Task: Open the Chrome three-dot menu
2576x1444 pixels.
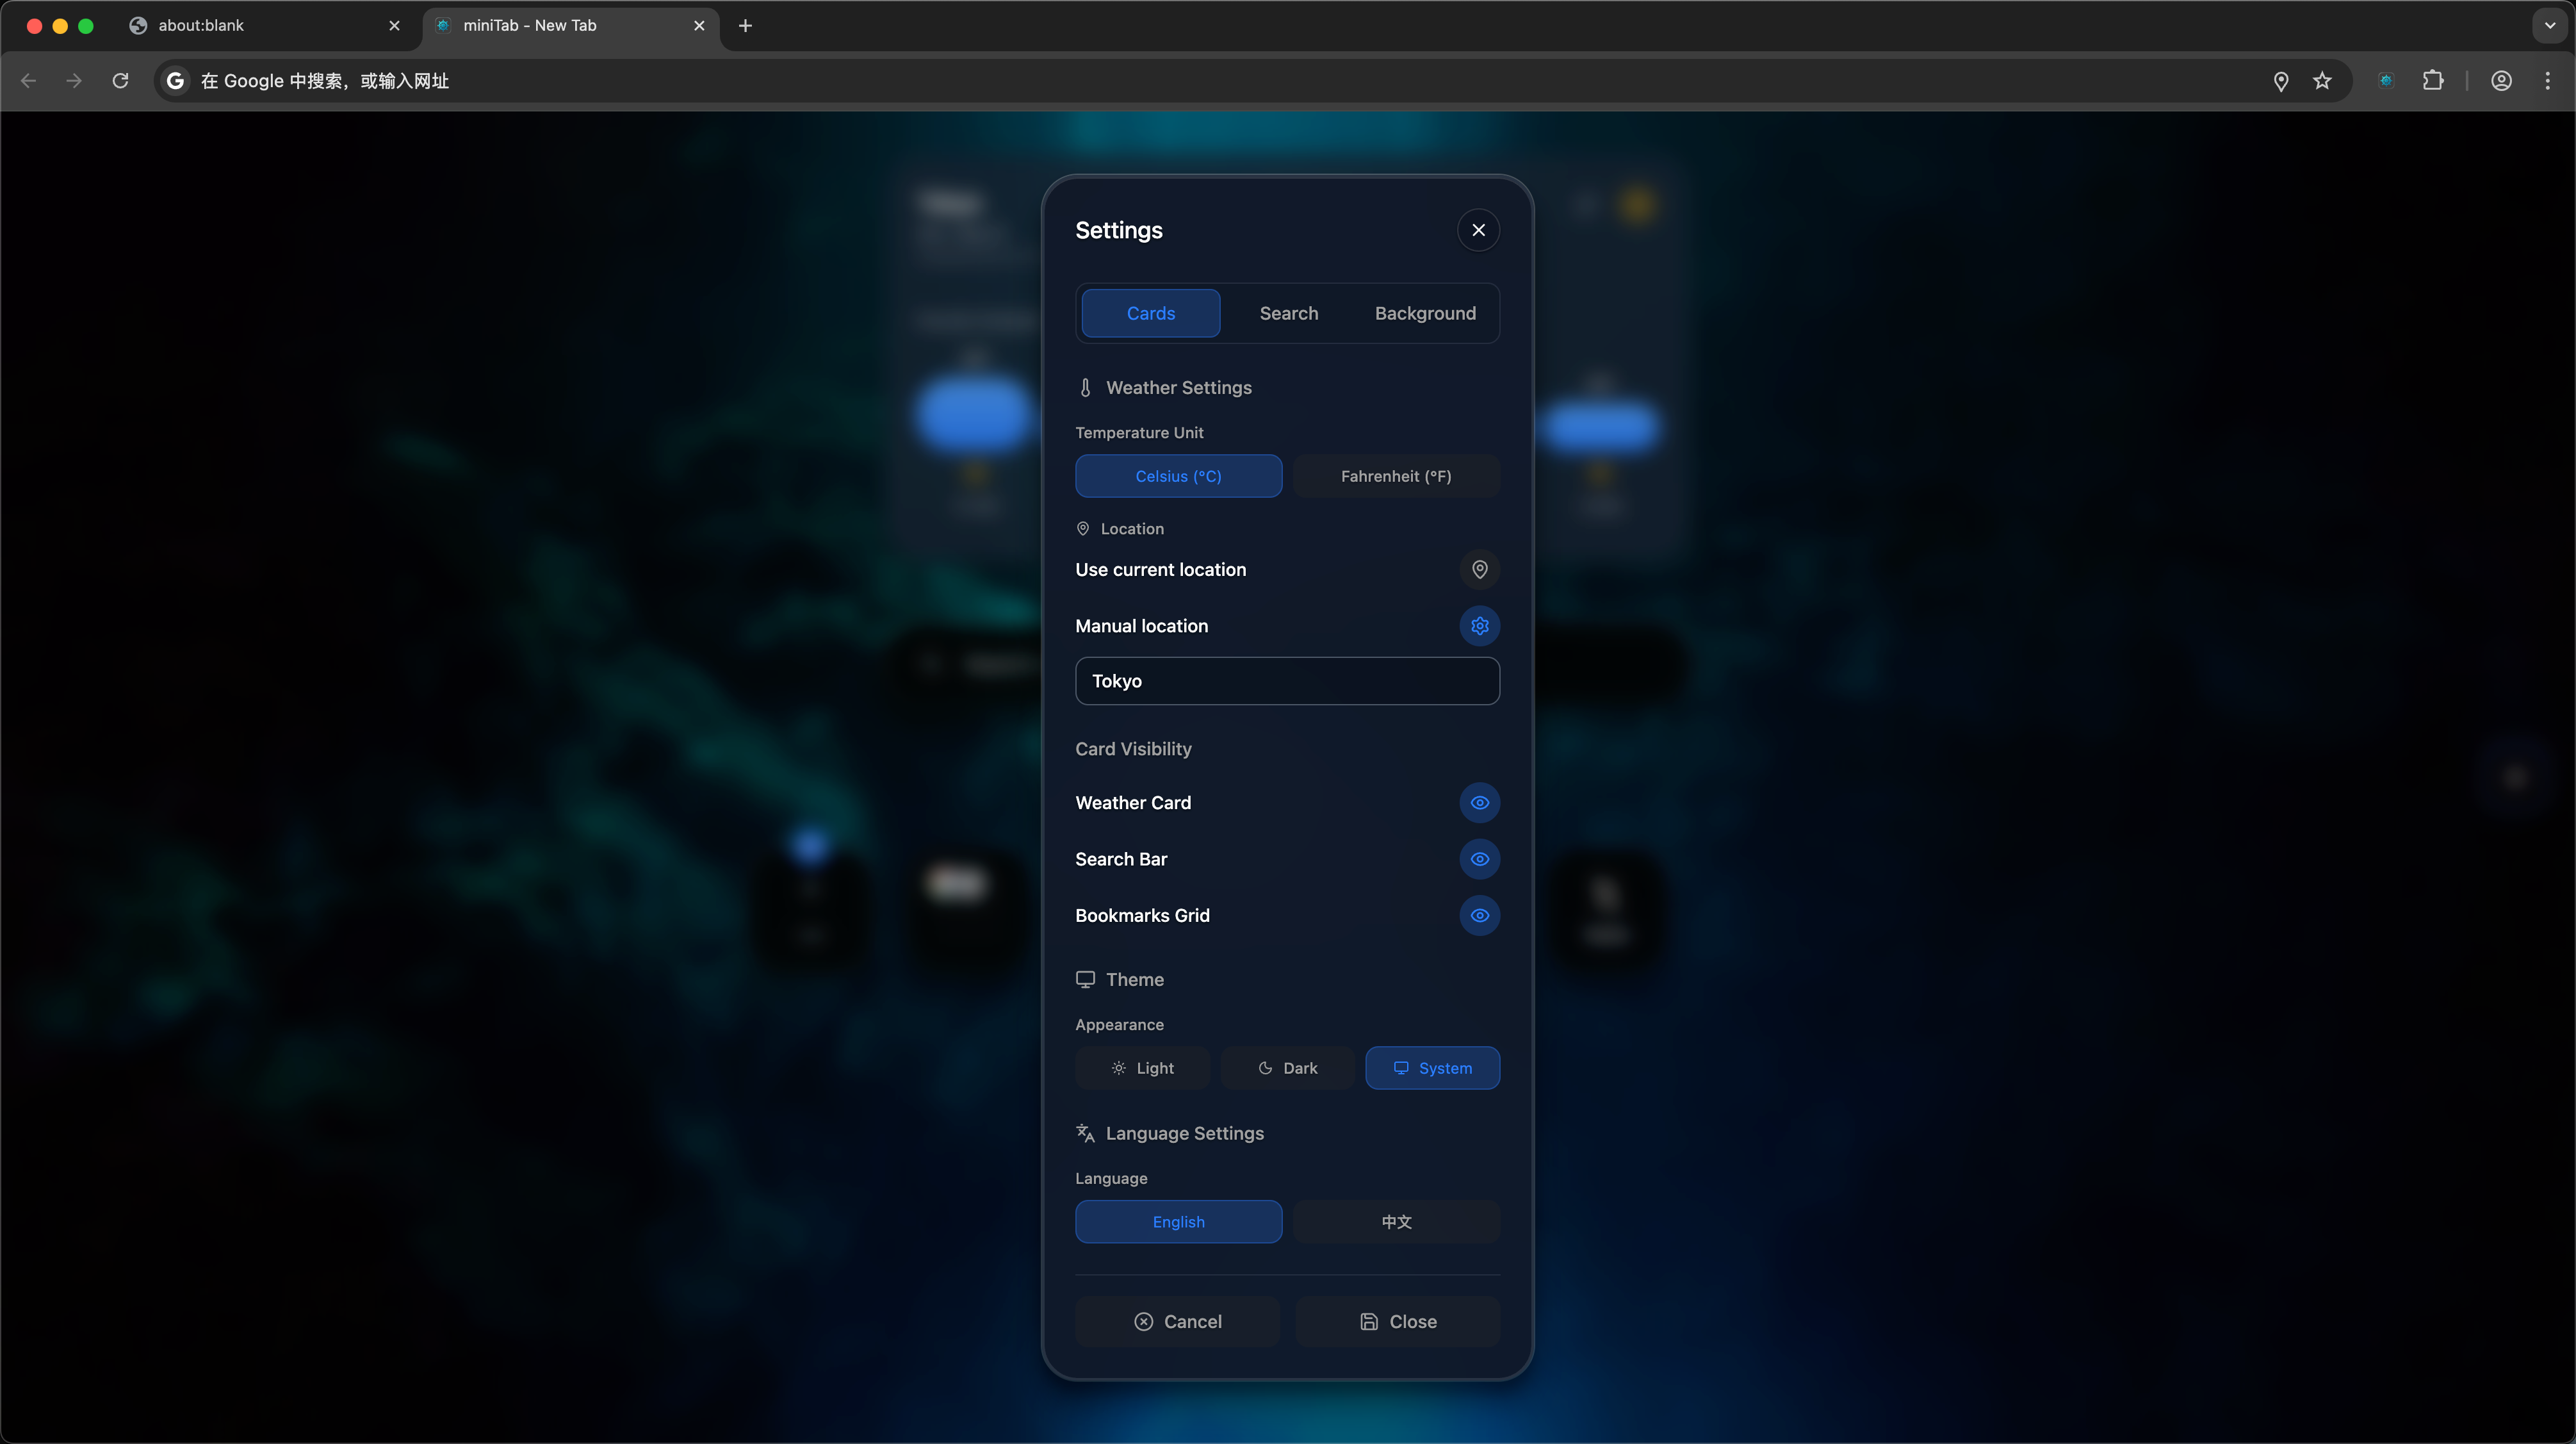Action: pos(2547,81)
